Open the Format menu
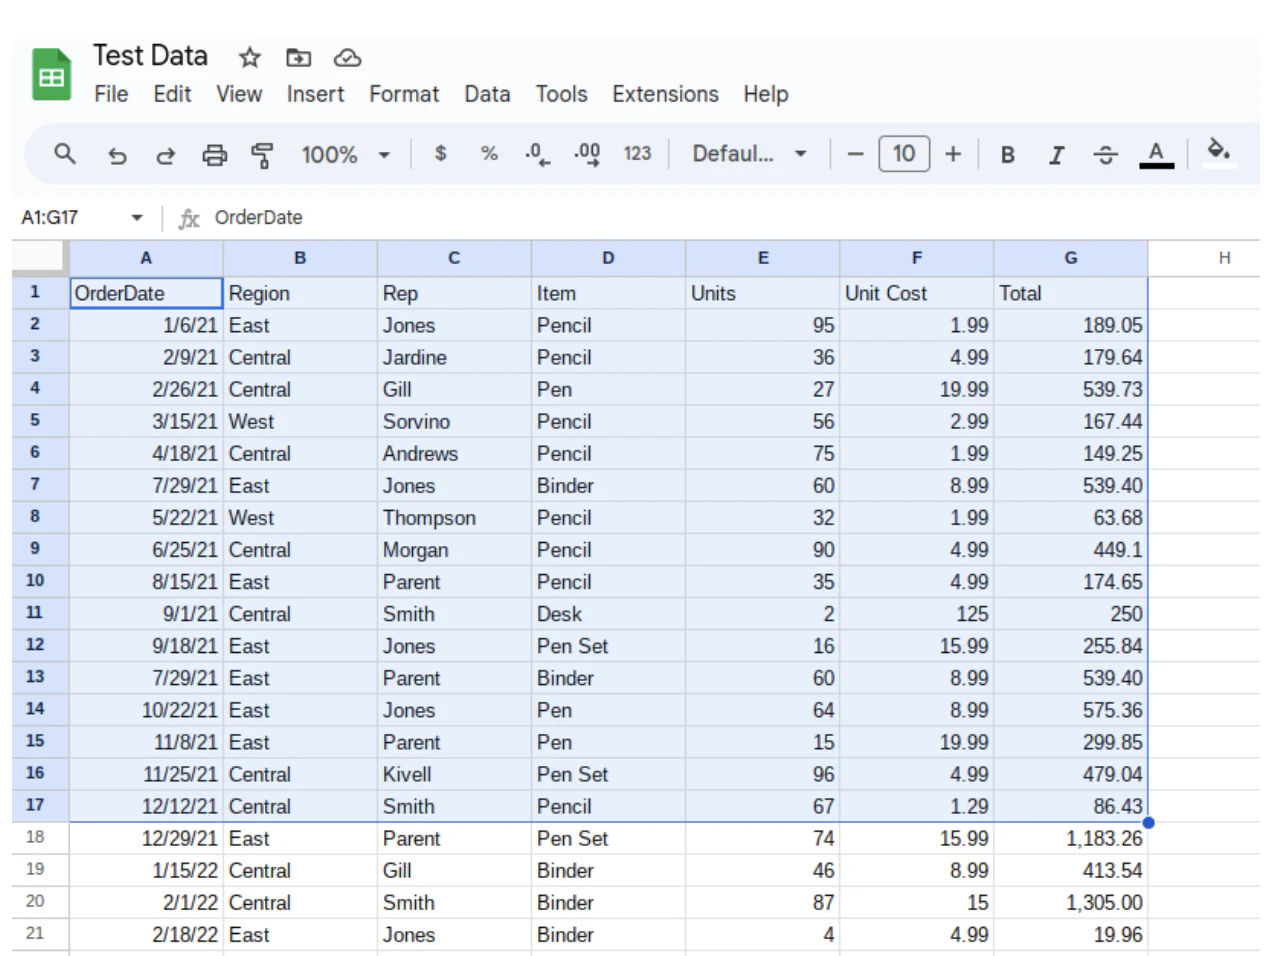This screenshot has width=1264, height=956. coord(404,94)
